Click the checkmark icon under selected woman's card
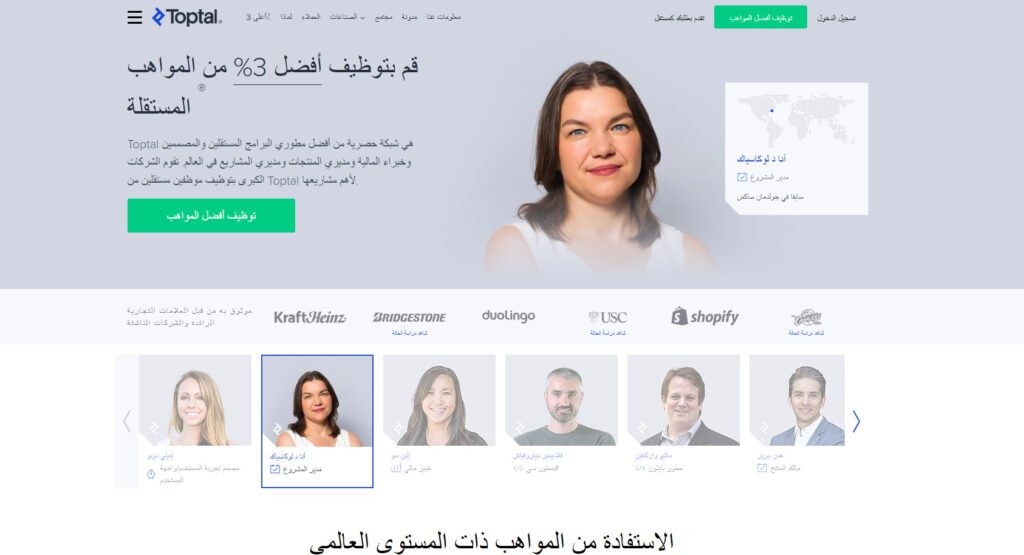The height and width of the screenshot is (555, 1024). point(275,469)
